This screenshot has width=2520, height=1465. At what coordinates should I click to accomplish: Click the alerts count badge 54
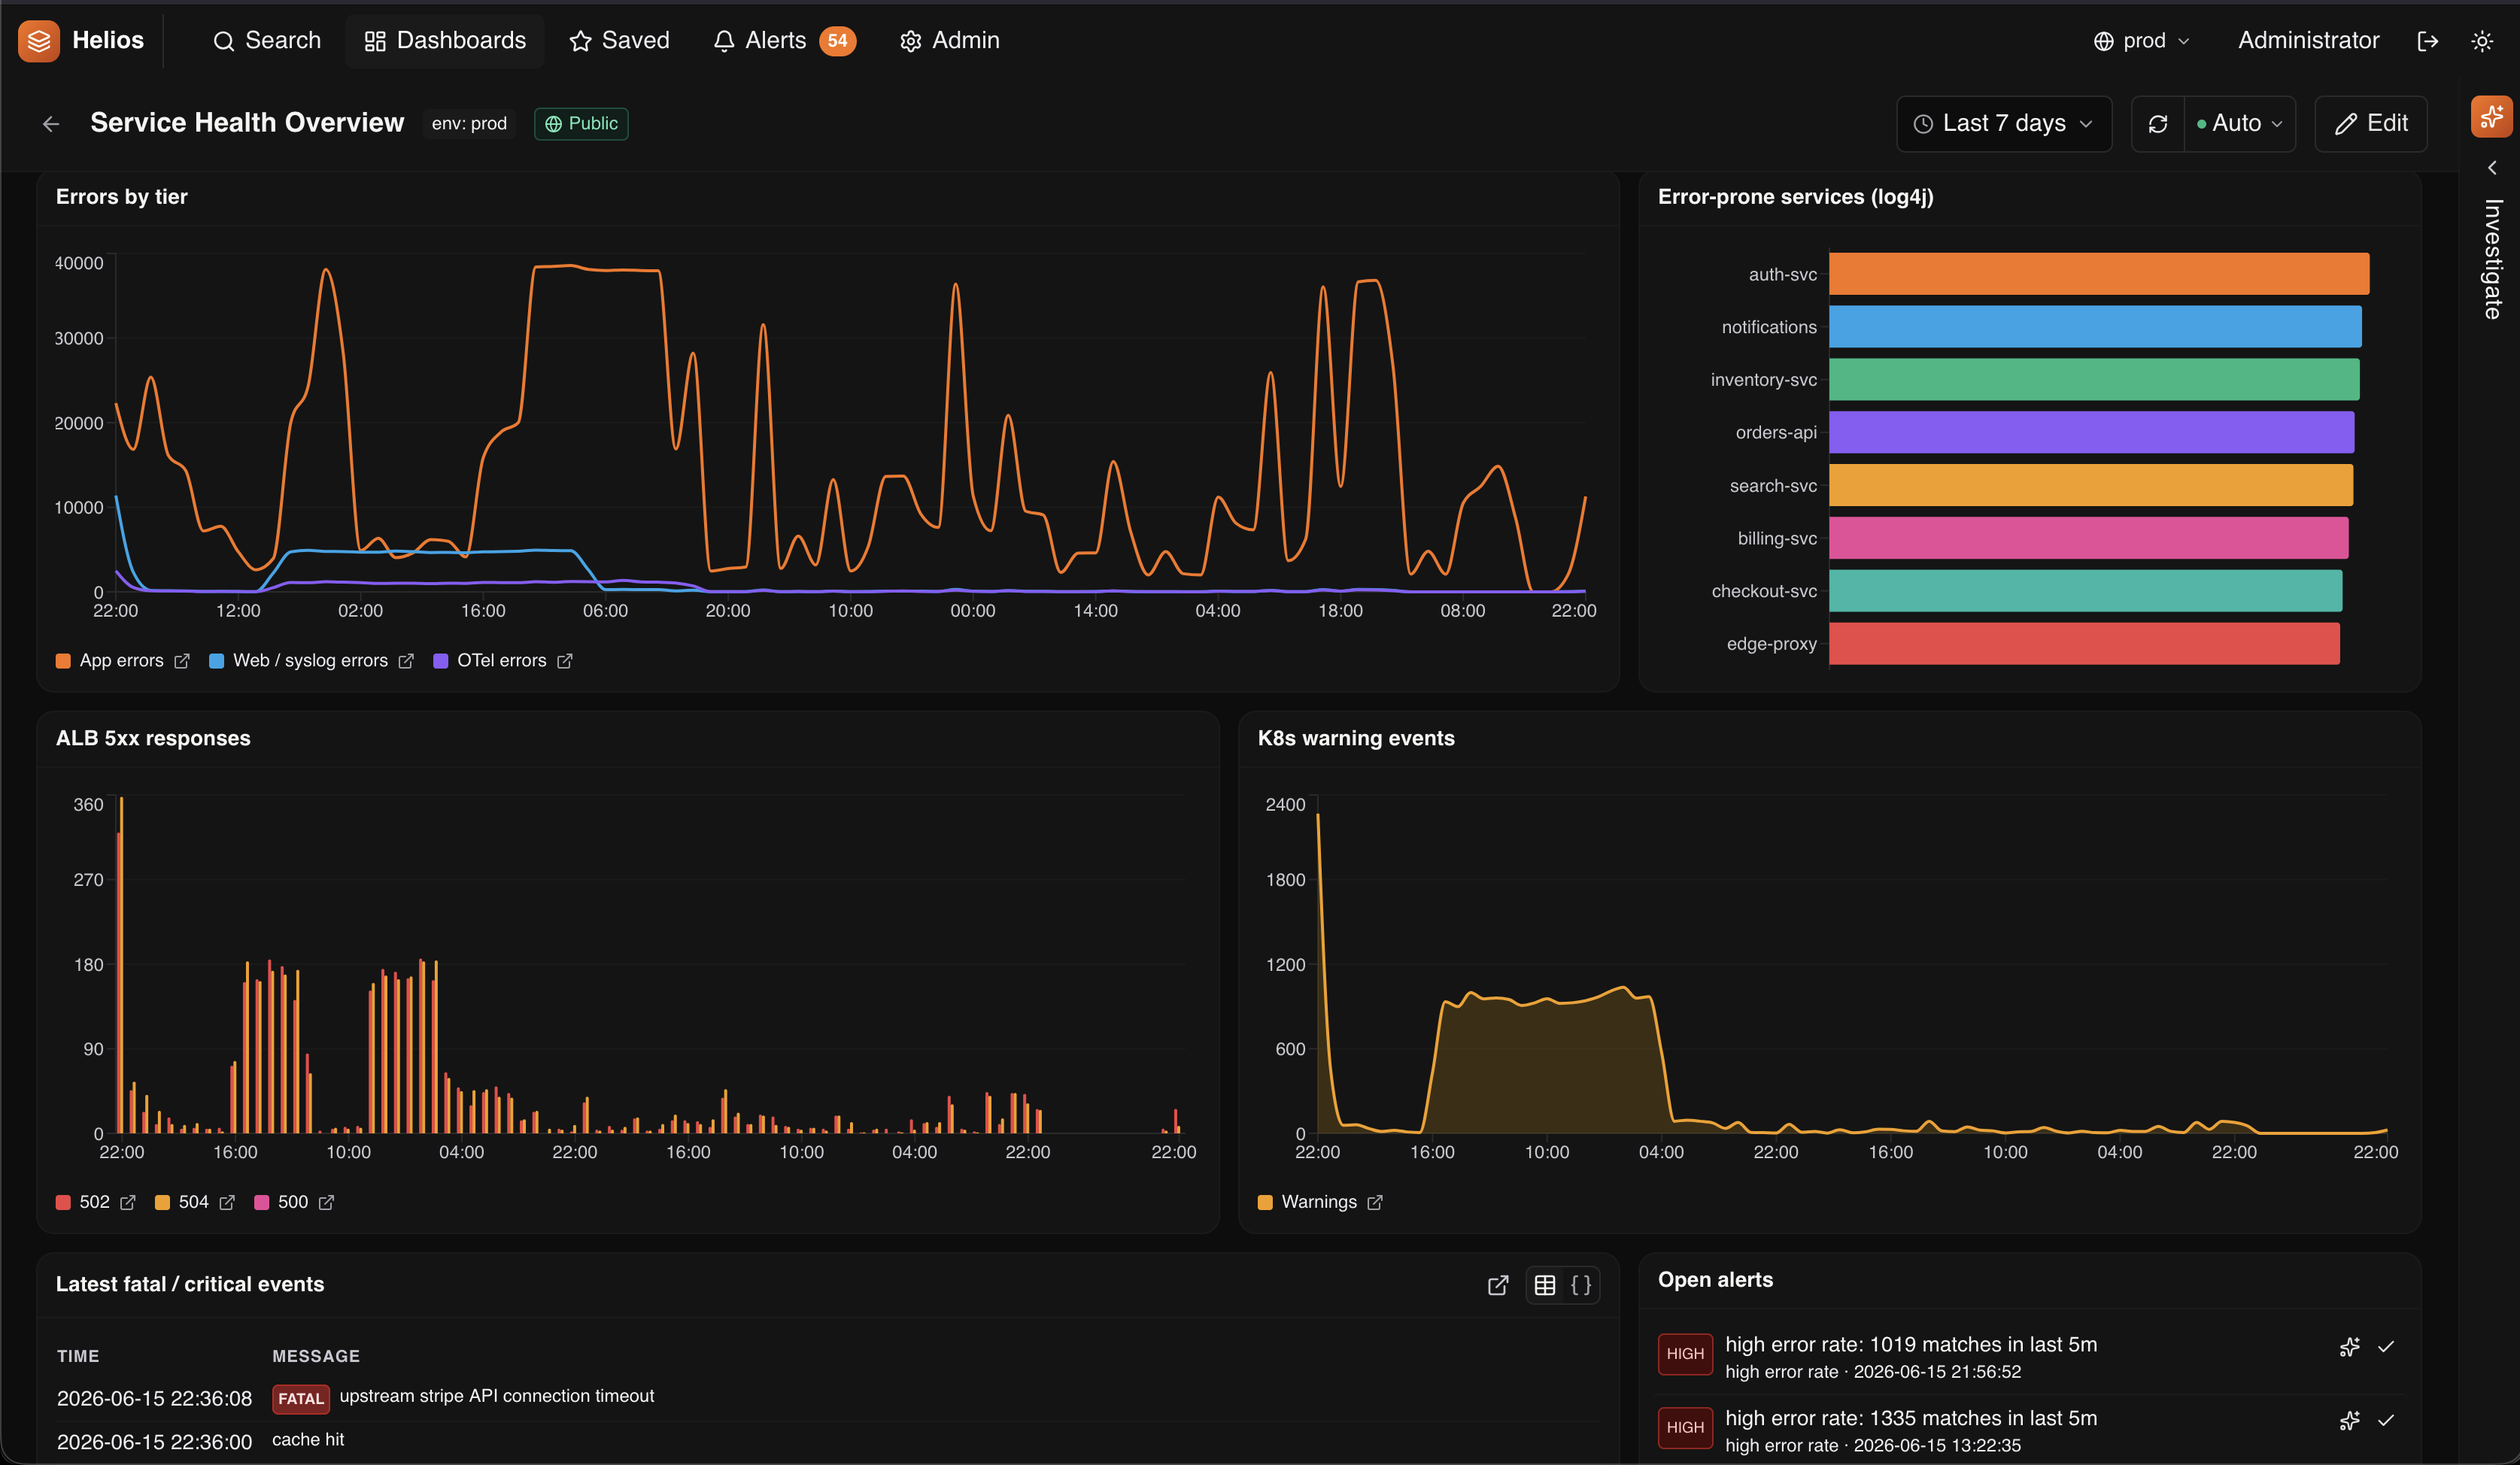(x=838, y=41)
